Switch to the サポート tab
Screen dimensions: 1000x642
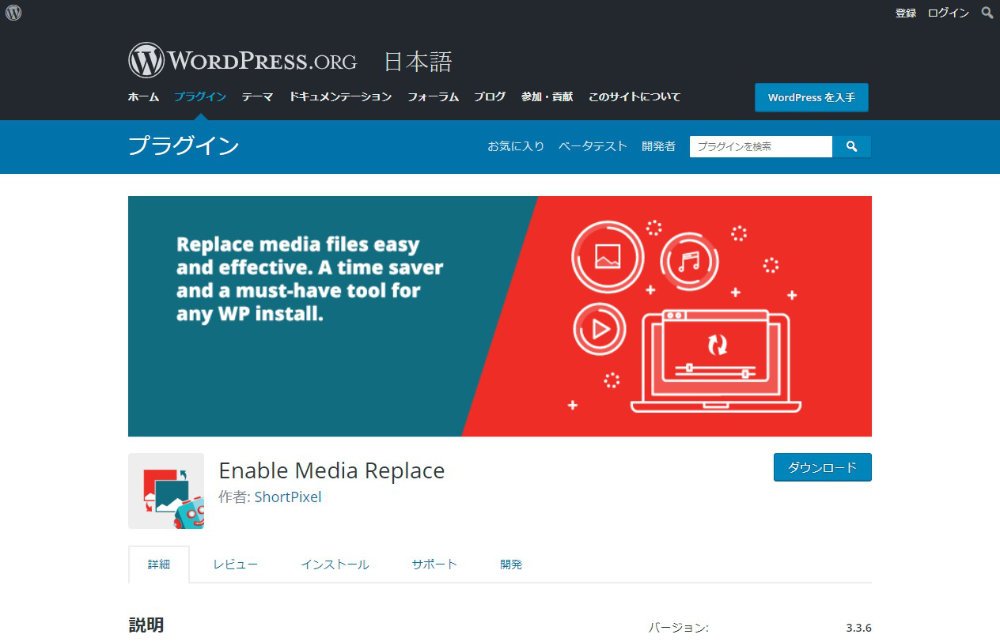click(434, 564)
